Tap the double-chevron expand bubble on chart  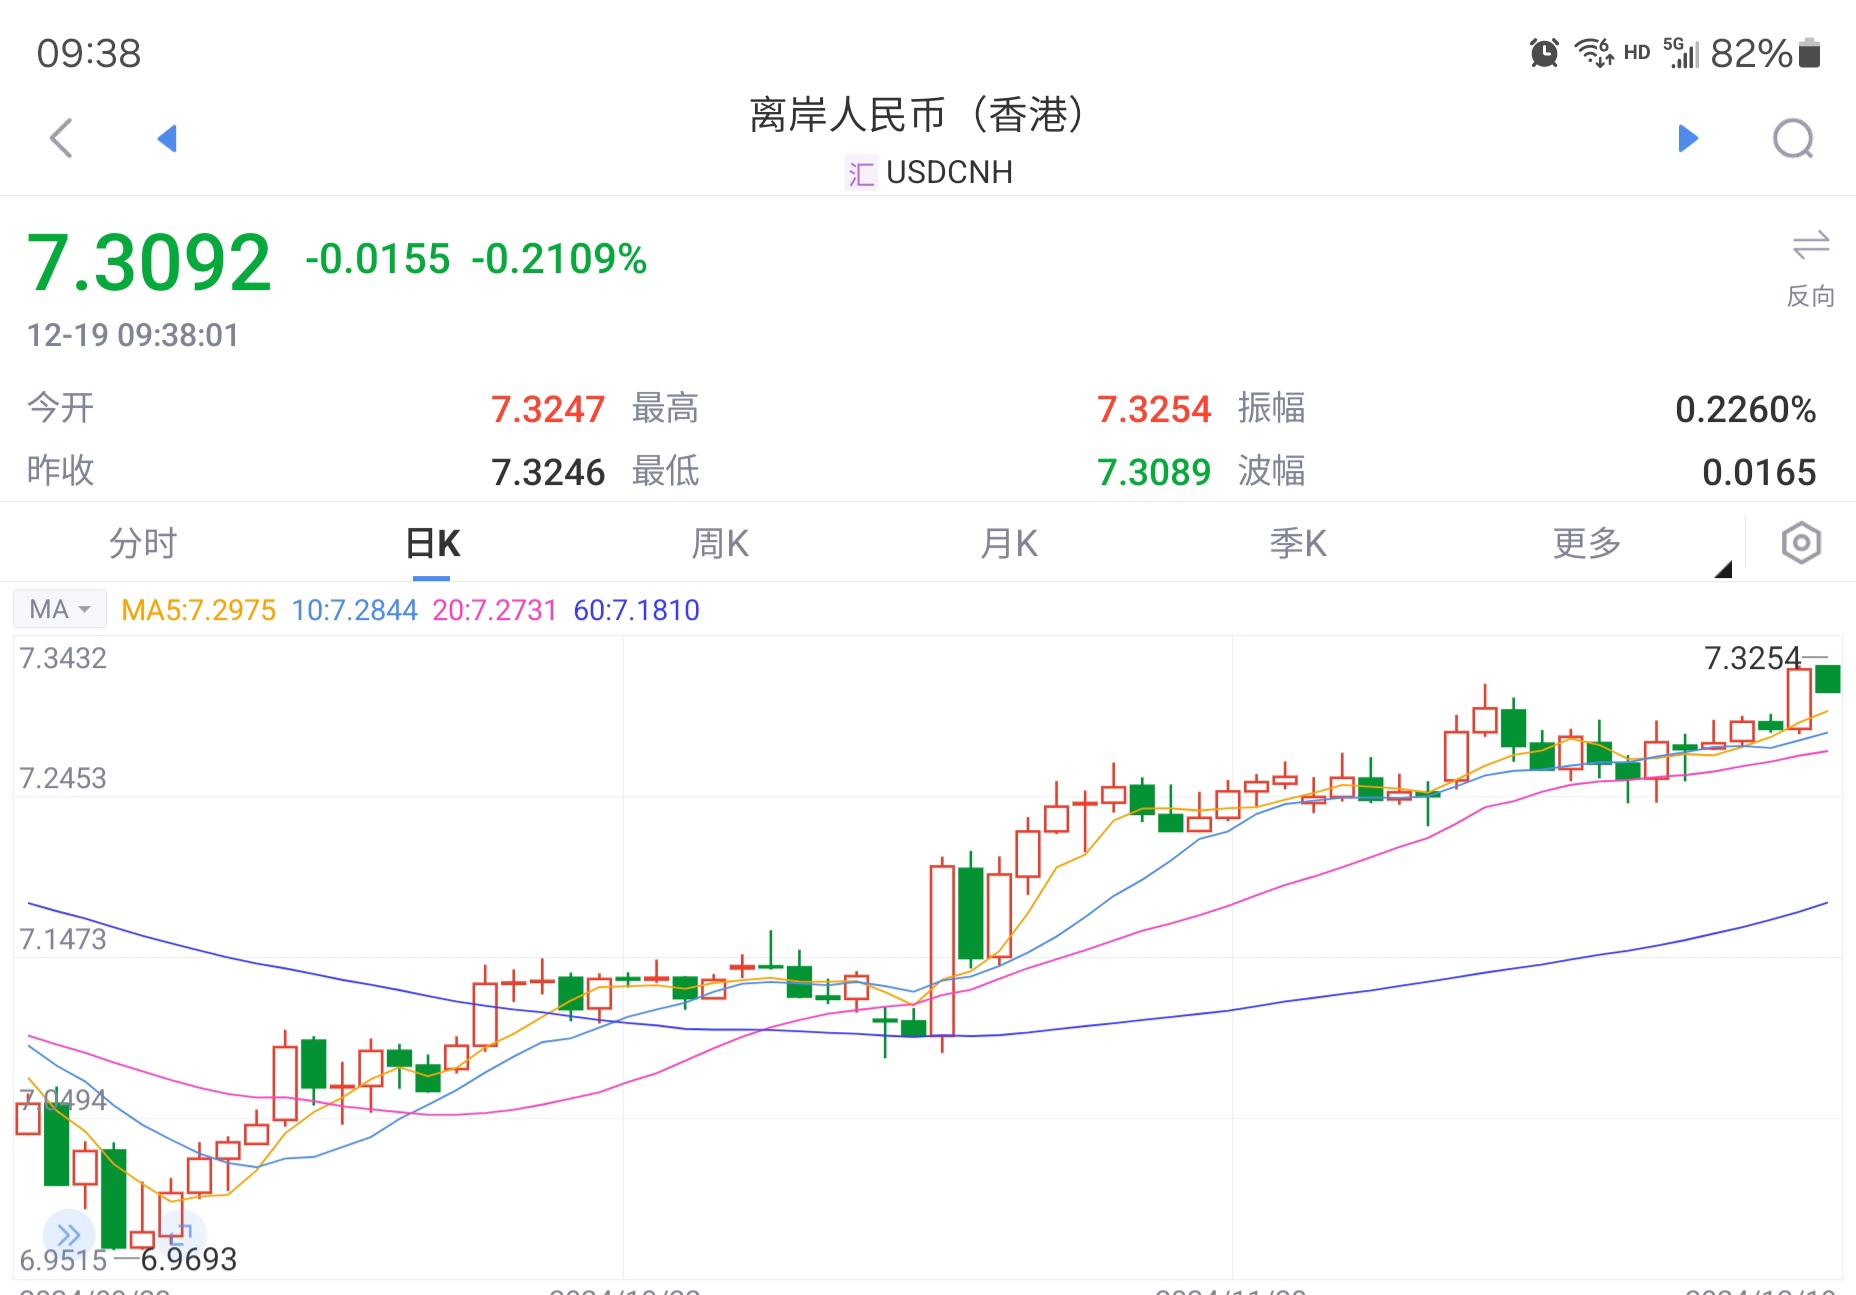click(68, 1234)
